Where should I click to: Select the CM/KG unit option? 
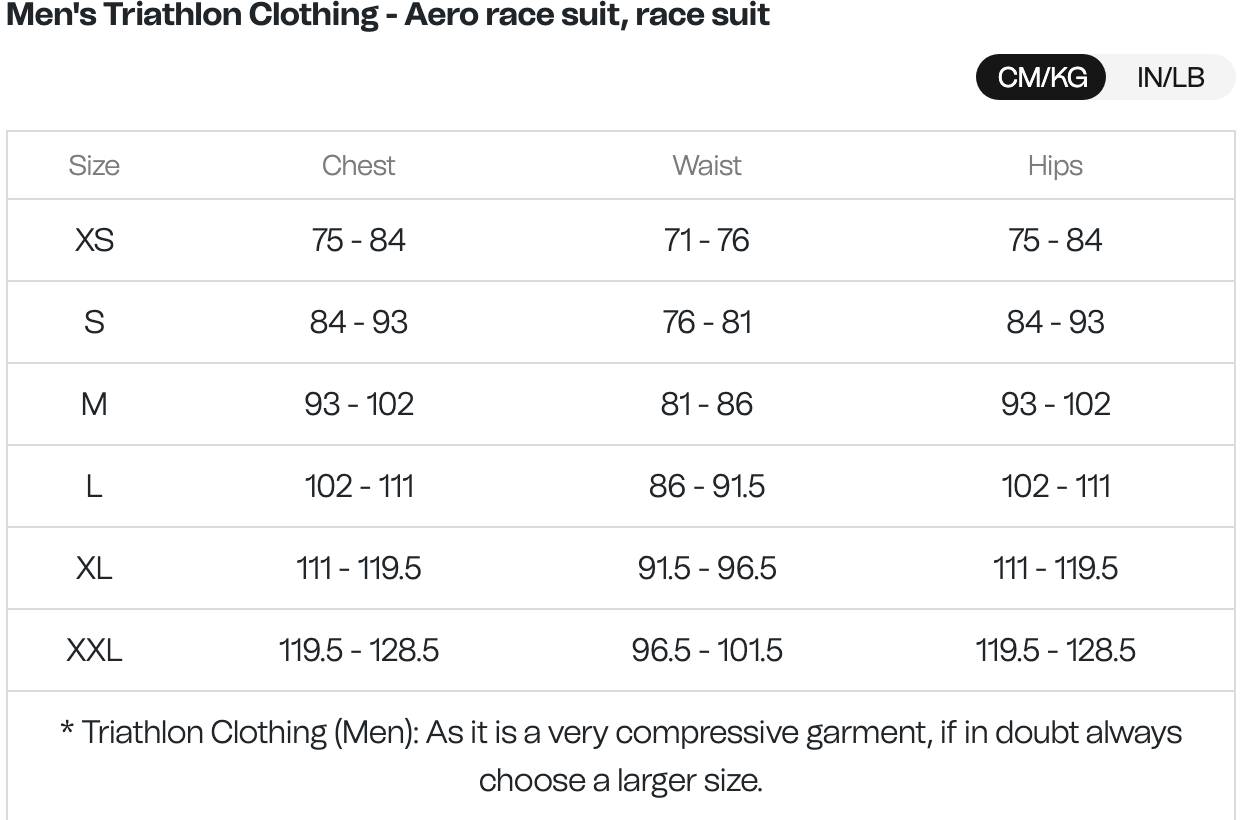click(1042, 77)
